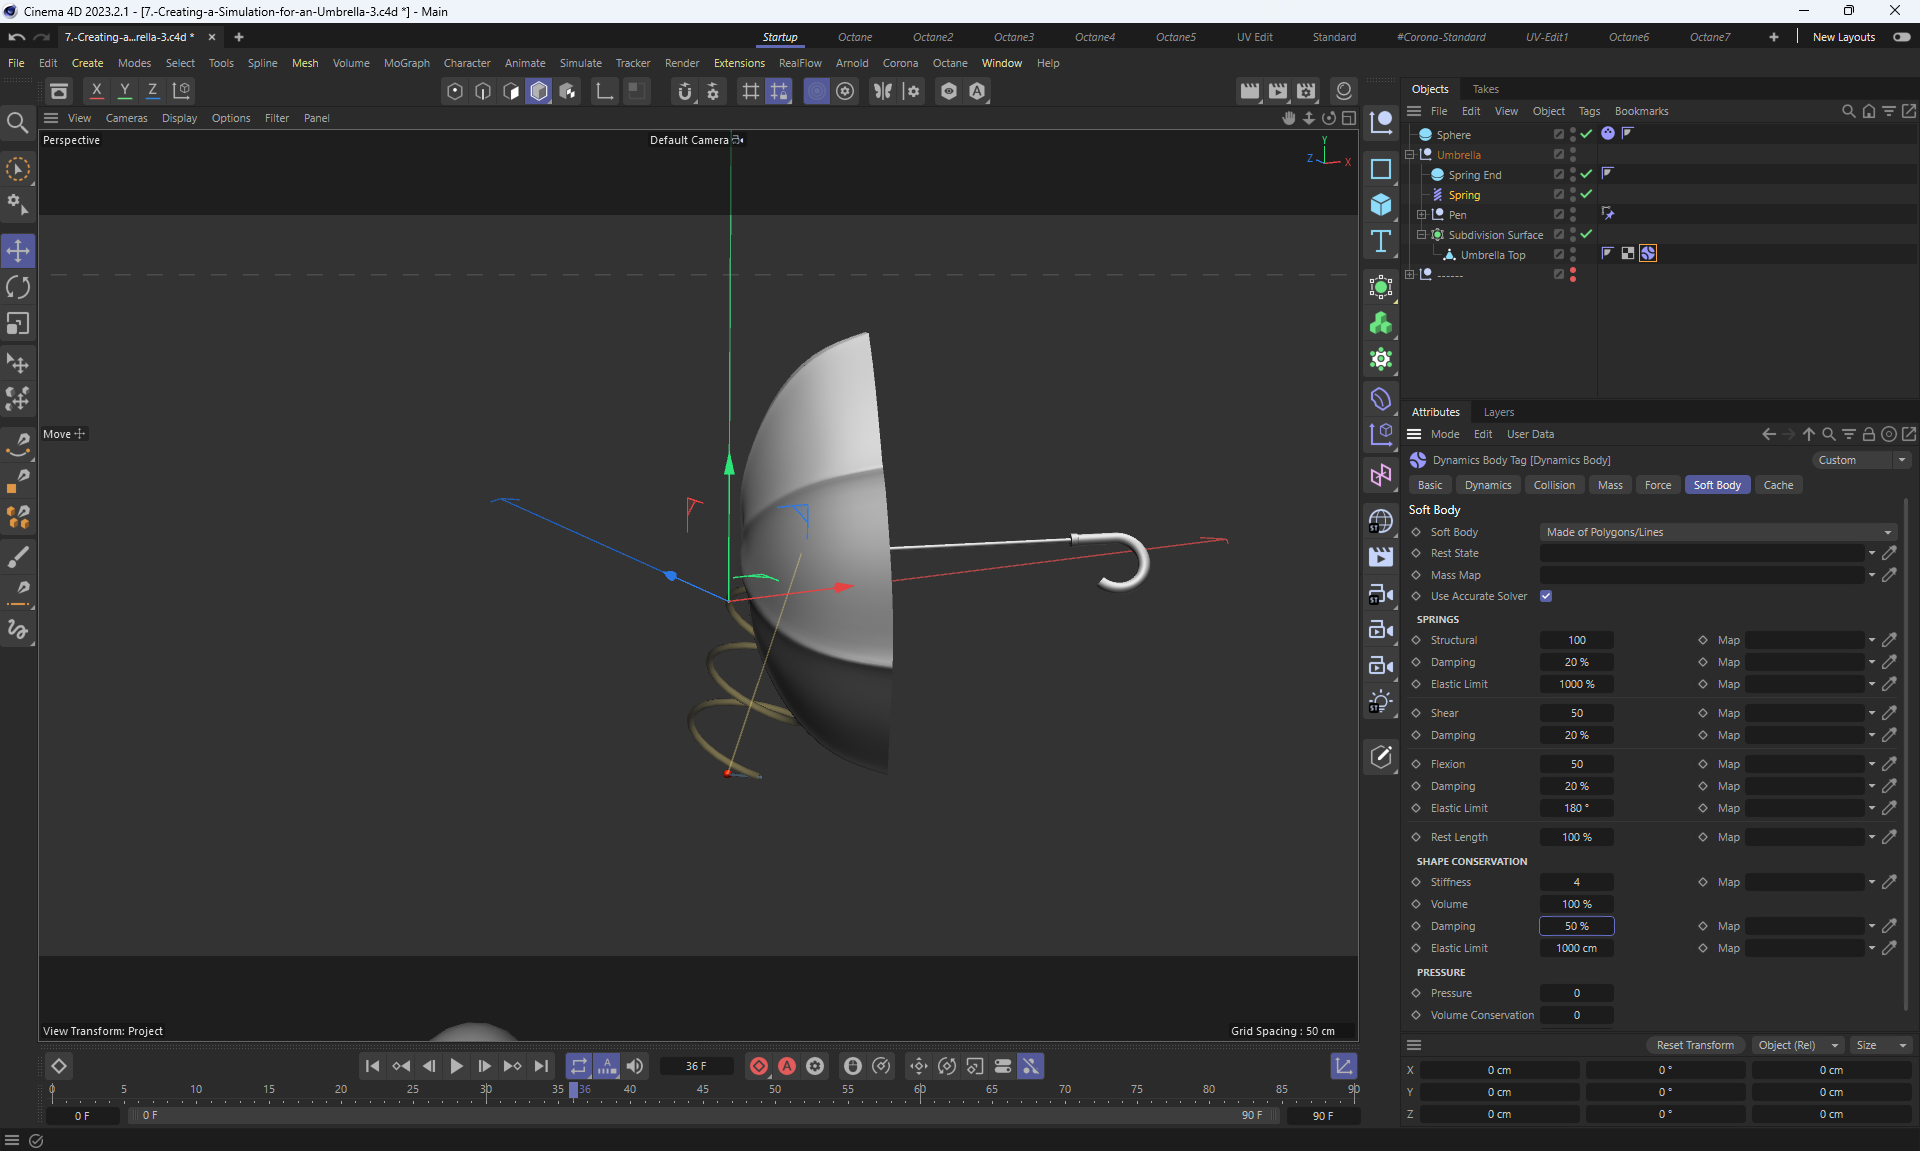Click the Go to End of animation button

[x=541, y=1066]
